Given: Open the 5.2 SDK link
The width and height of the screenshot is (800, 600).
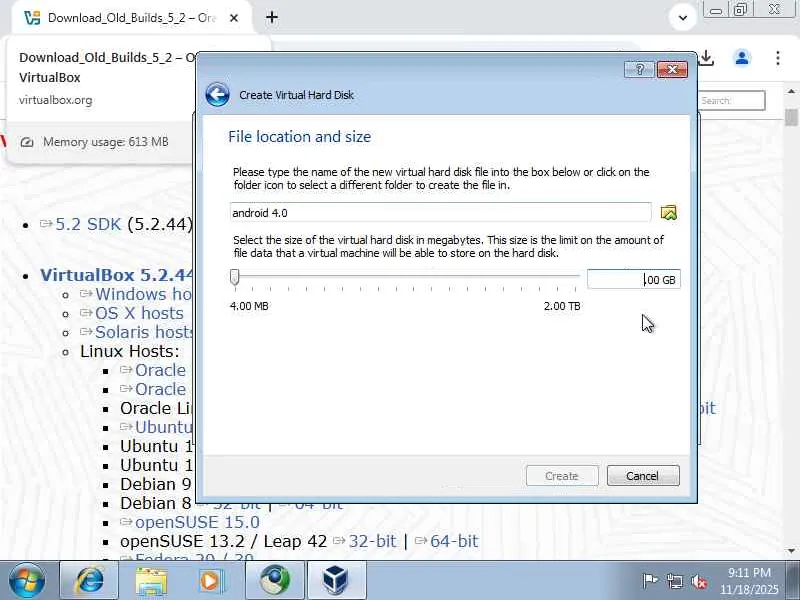Looking at the screenshot, I should coord(88,224).
